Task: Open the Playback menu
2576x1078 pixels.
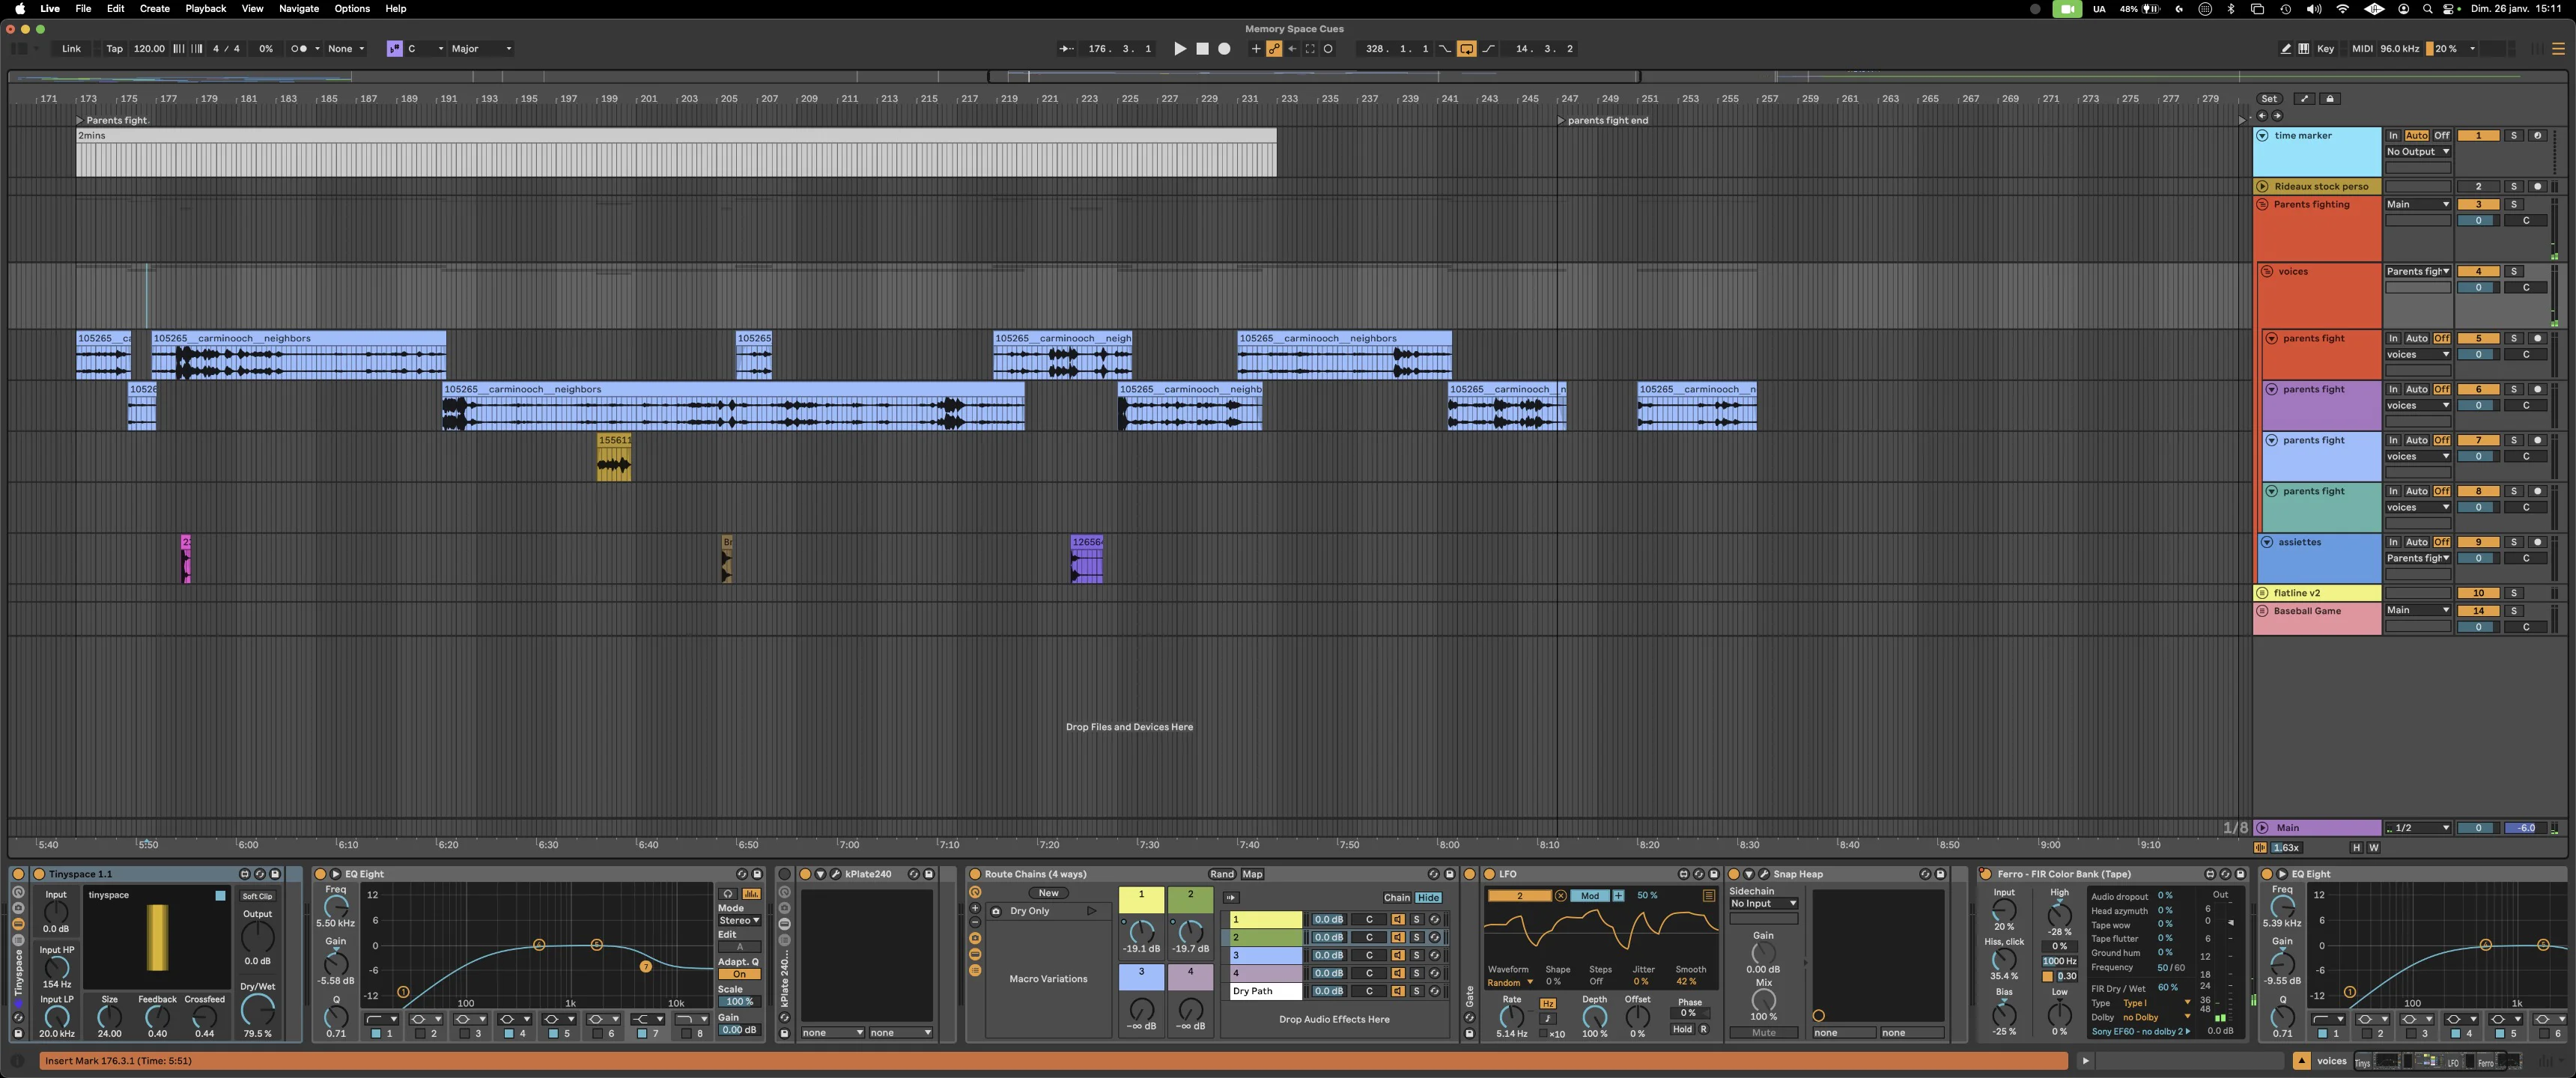Action: 205,8
